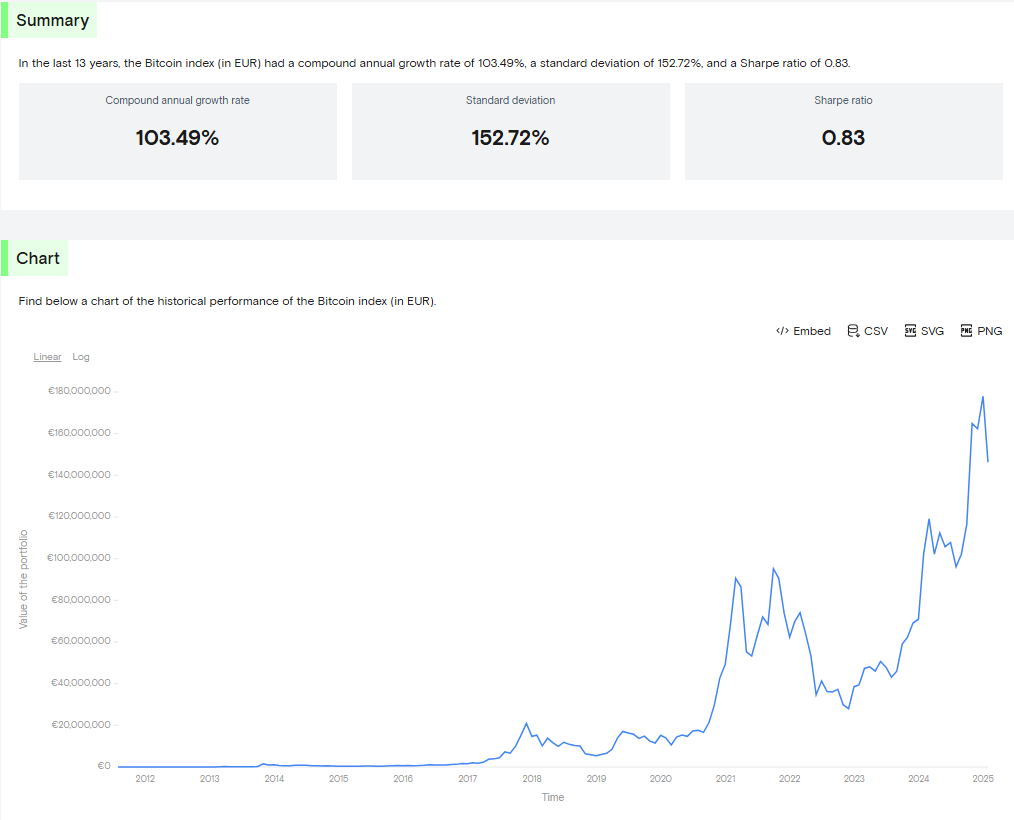1014x820 pixels.
Task: Switch chart scale to Log
Action: point(81,357)
